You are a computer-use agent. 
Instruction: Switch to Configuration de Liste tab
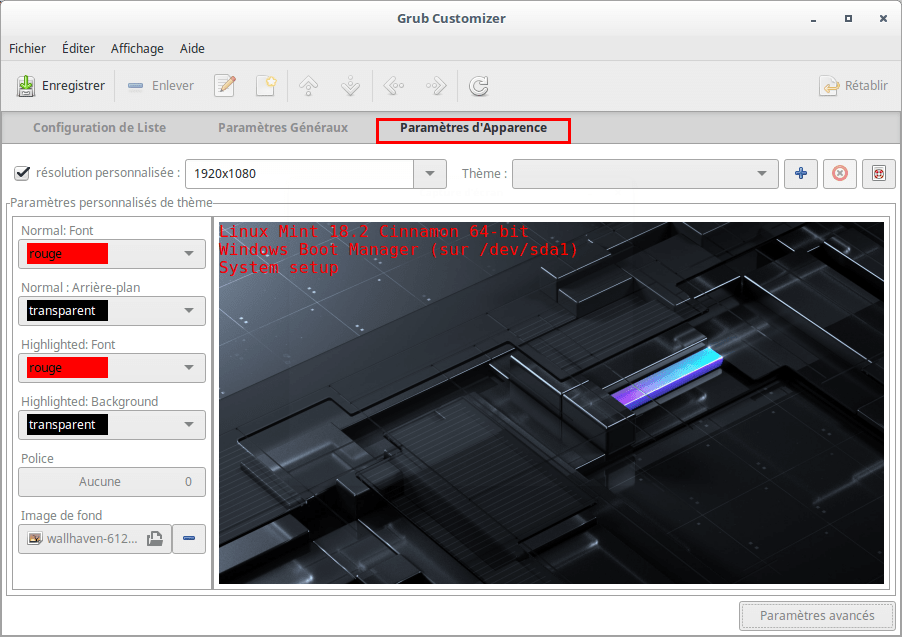pos(99,128)
